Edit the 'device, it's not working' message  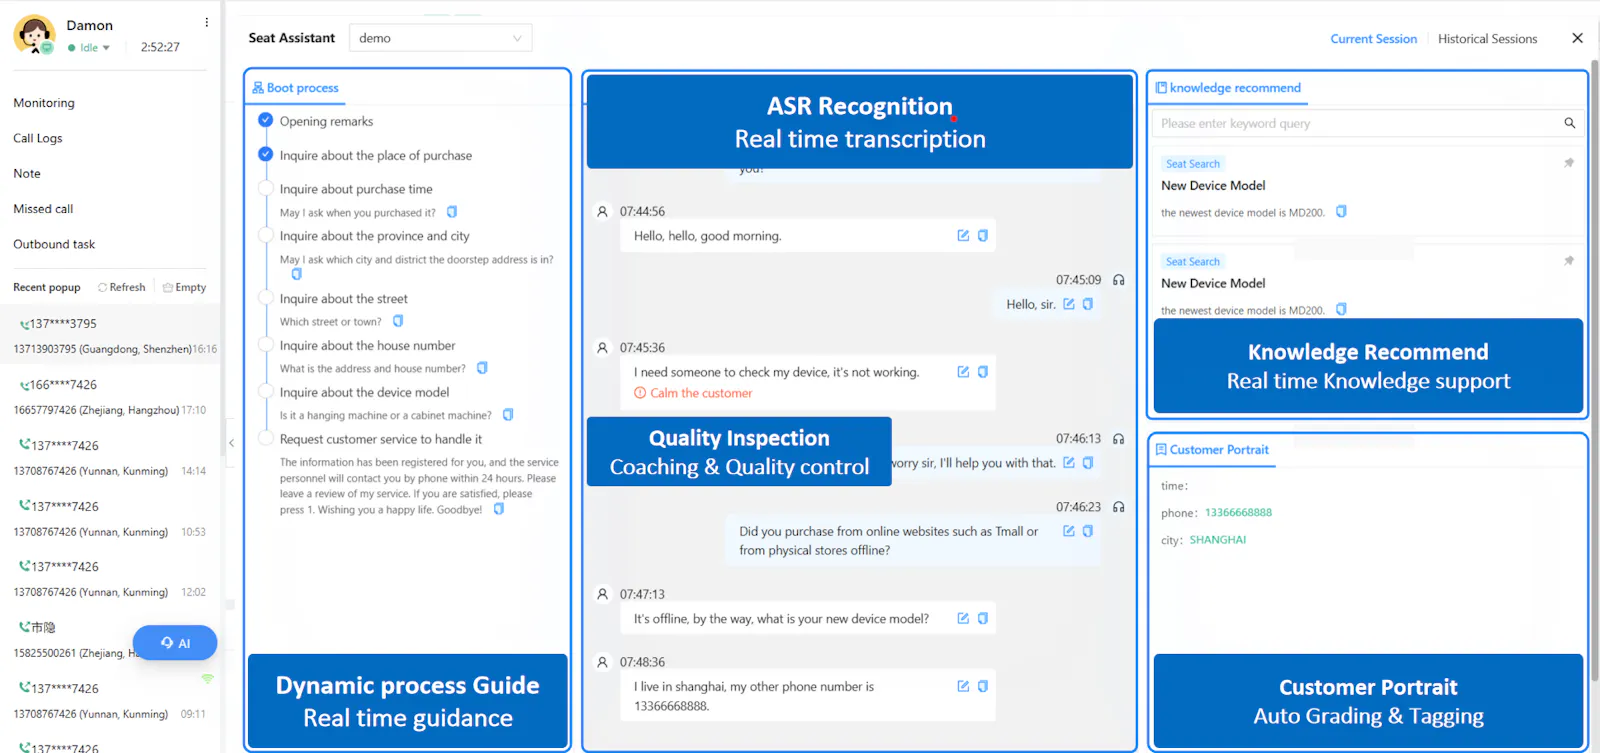click(963, 372)
